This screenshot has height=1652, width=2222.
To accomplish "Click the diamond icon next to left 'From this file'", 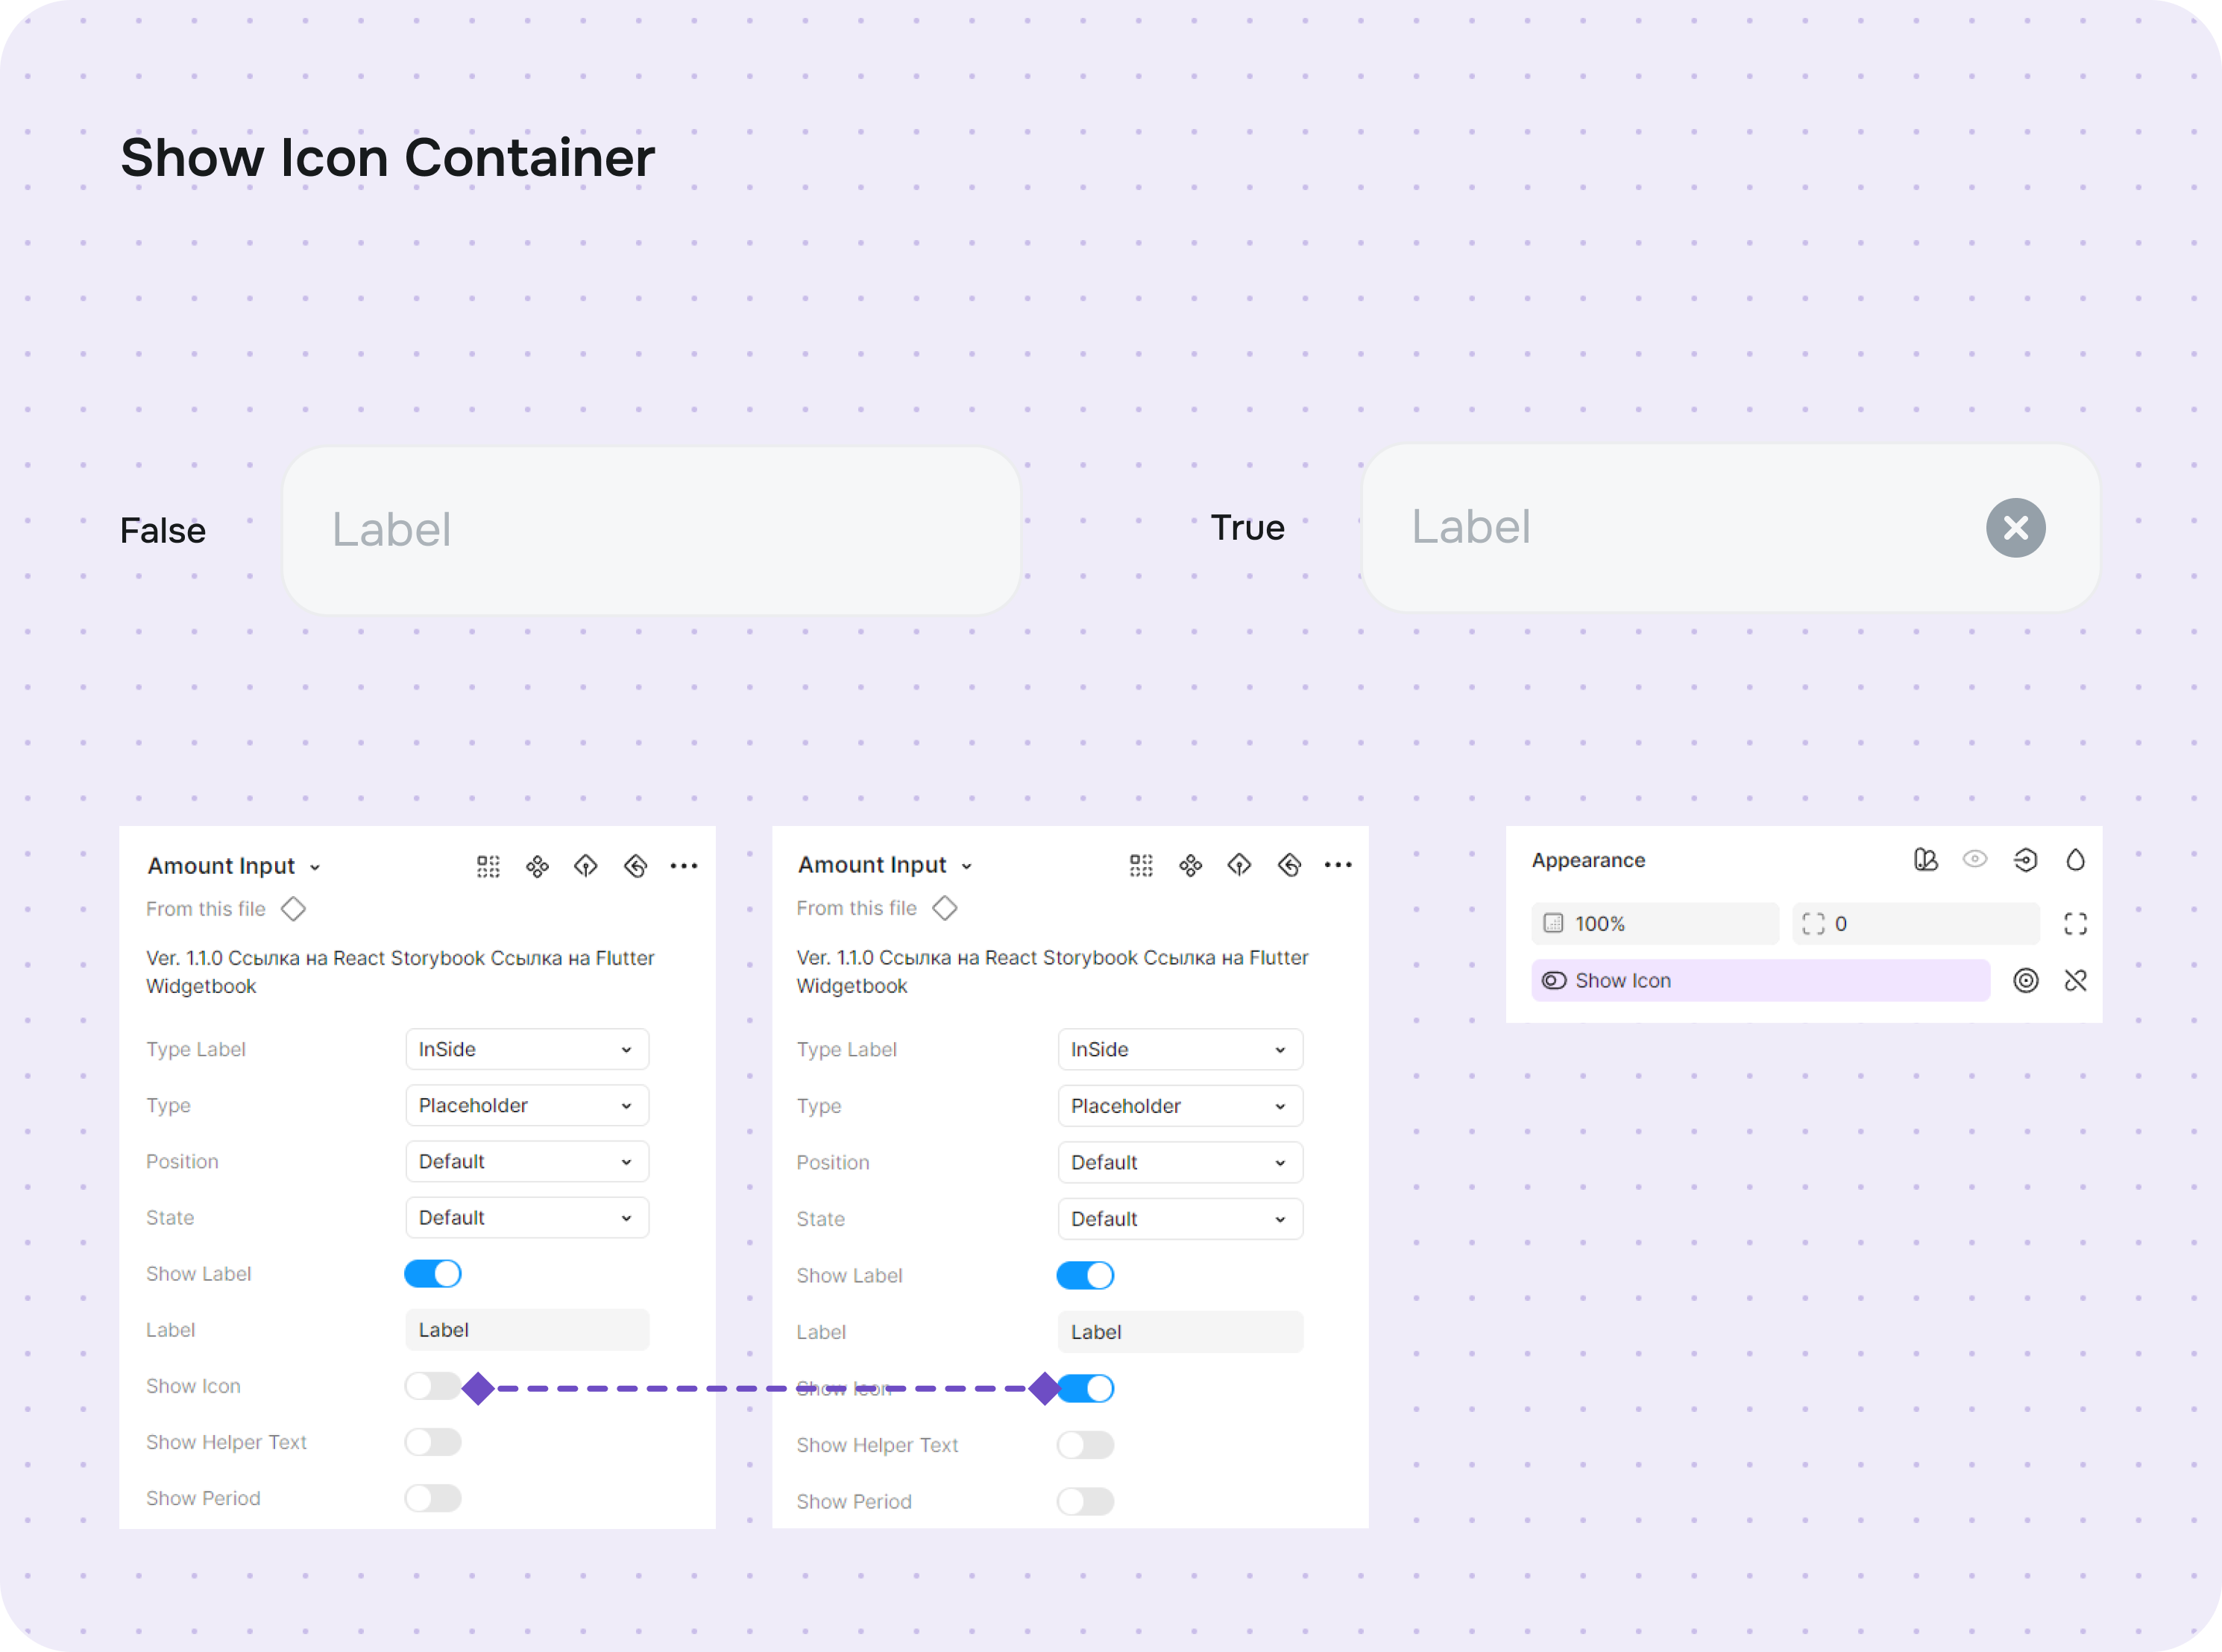I will tap(293, 909).
